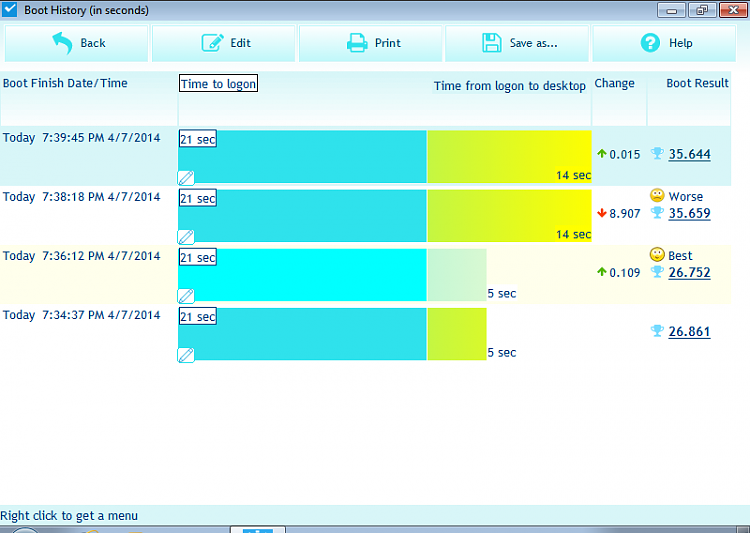Click the edit pencil icon in 7:36:12 PM row

click(186, 296)
